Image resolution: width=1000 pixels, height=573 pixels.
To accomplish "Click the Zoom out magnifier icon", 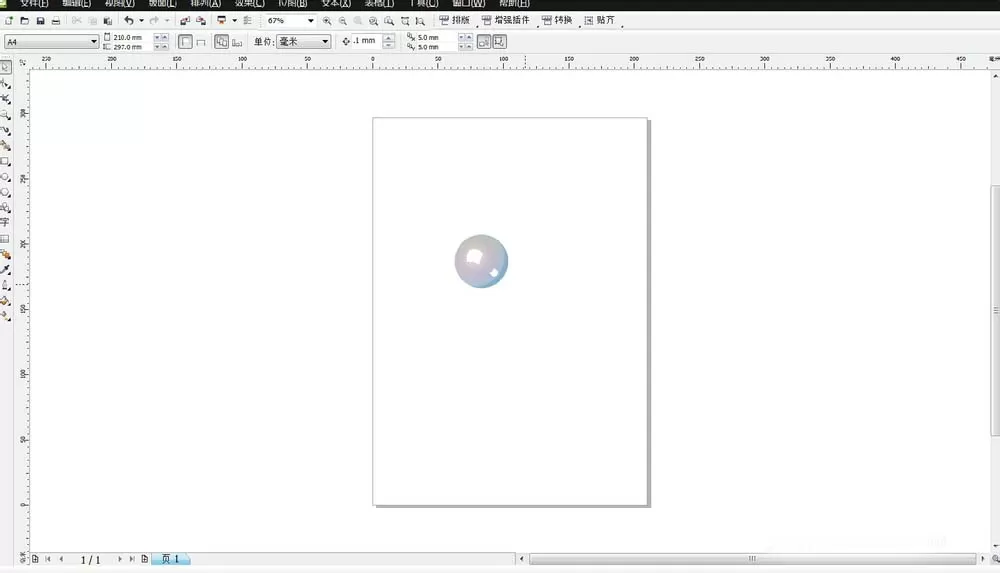I will pyautogui.click(x=342, y=21).
